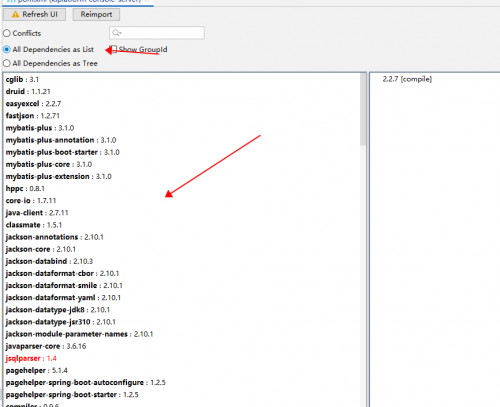Select jackson-core : 2.10.1 entry

click(x=41, y=249)
